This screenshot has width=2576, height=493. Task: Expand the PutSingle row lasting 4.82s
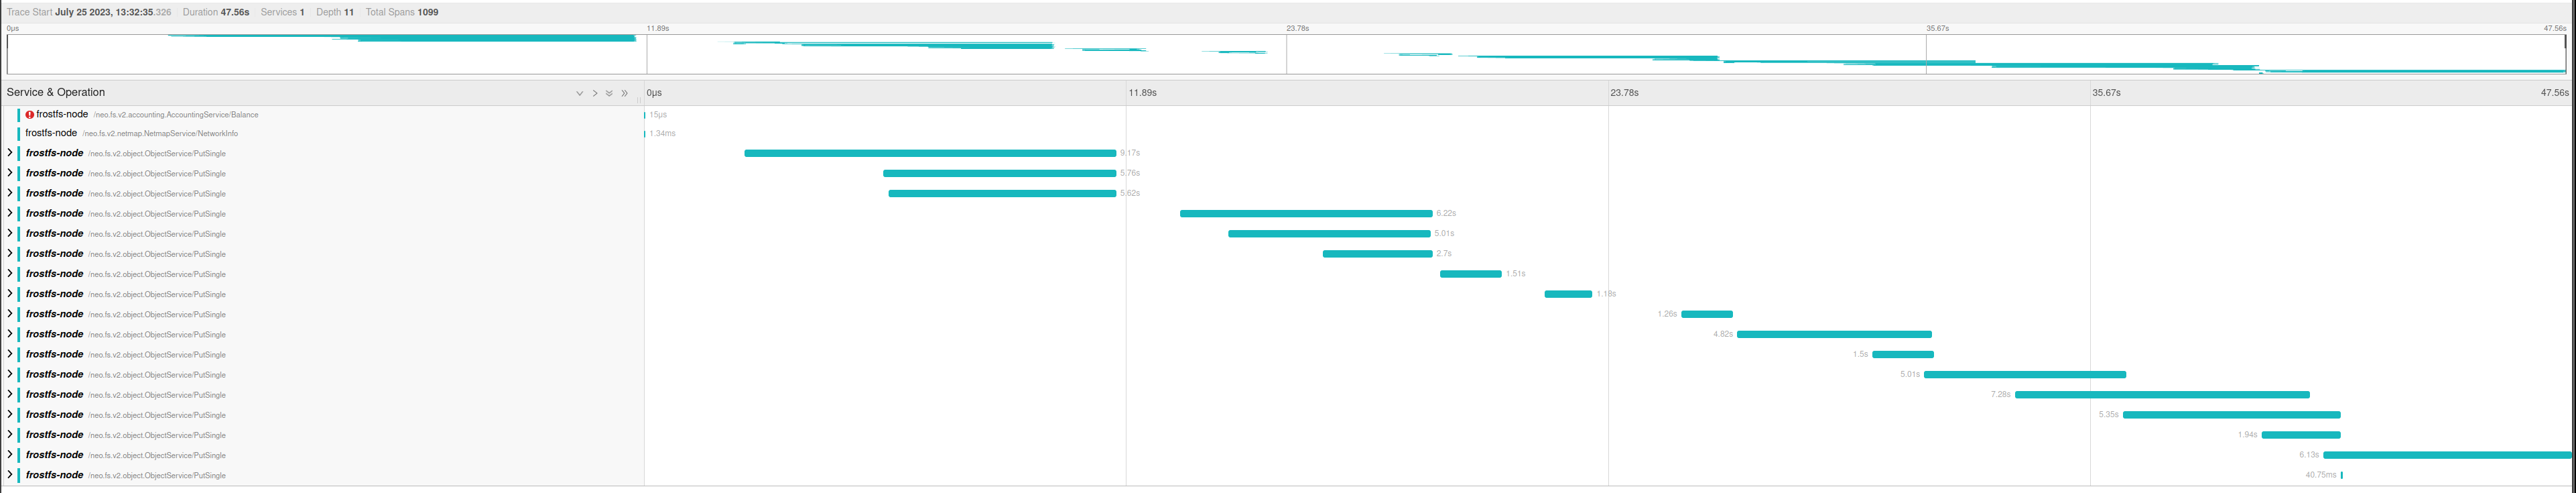tap(10, 334)
